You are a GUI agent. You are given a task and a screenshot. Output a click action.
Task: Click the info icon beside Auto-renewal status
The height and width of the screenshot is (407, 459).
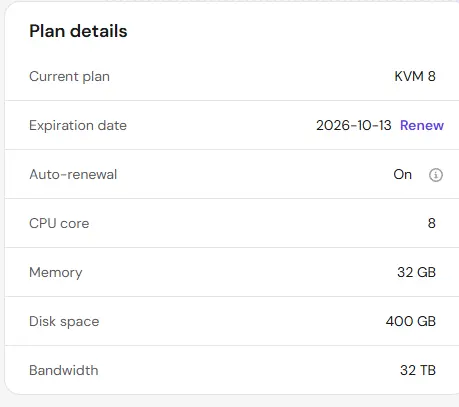(436, 175)
